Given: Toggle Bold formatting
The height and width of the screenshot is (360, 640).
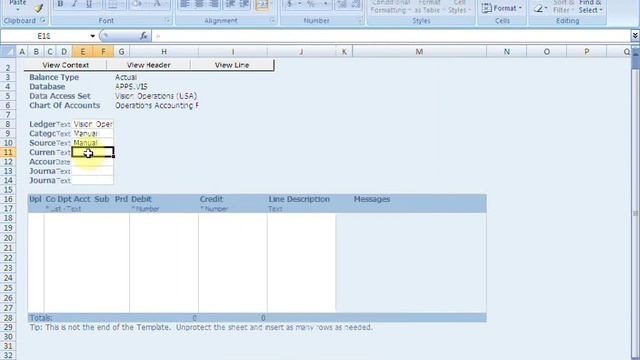Looking at the screenshot, I should pyautogui.click(x=60, y=4).
